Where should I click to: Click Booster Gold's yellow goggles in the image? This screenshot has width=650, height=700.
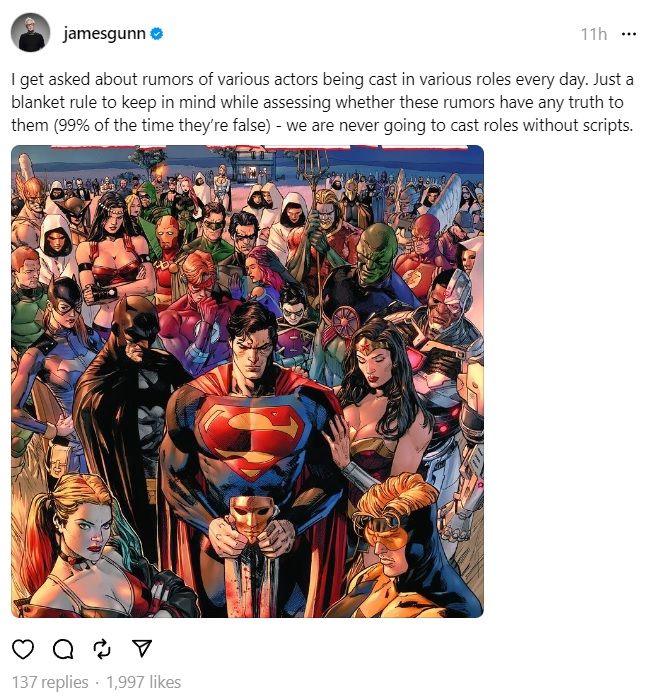tap(384, 530)
